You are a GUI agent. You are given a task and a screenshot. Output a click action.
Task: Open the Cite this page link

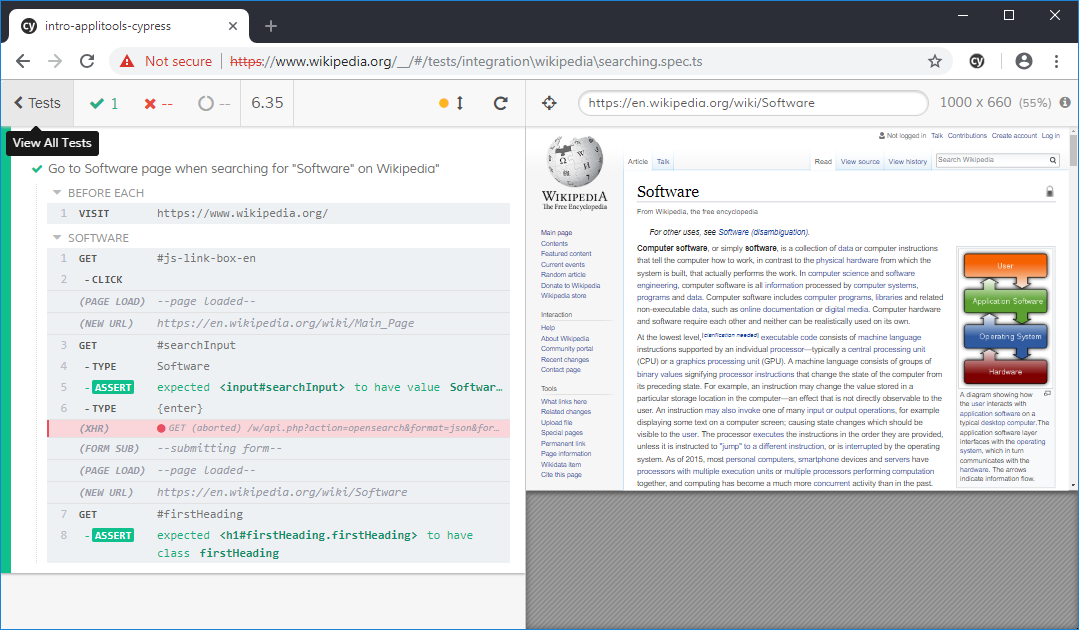(561, 475)
